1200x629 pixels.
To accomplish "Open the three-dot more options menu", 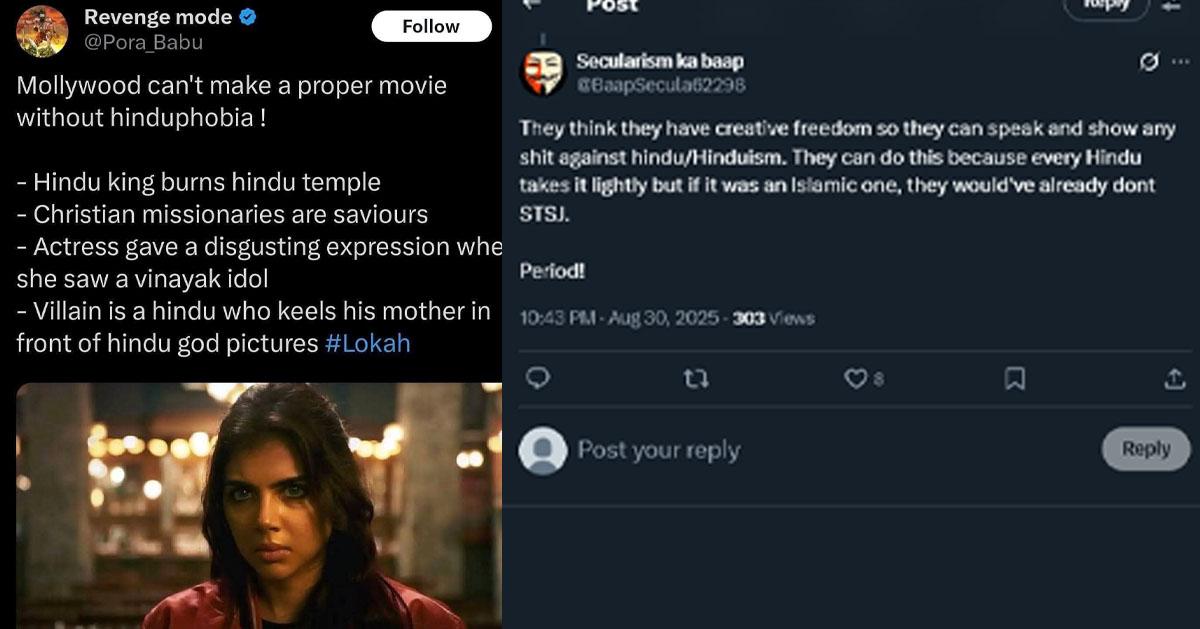I will pyautogui.click(x=1180, y=62).
